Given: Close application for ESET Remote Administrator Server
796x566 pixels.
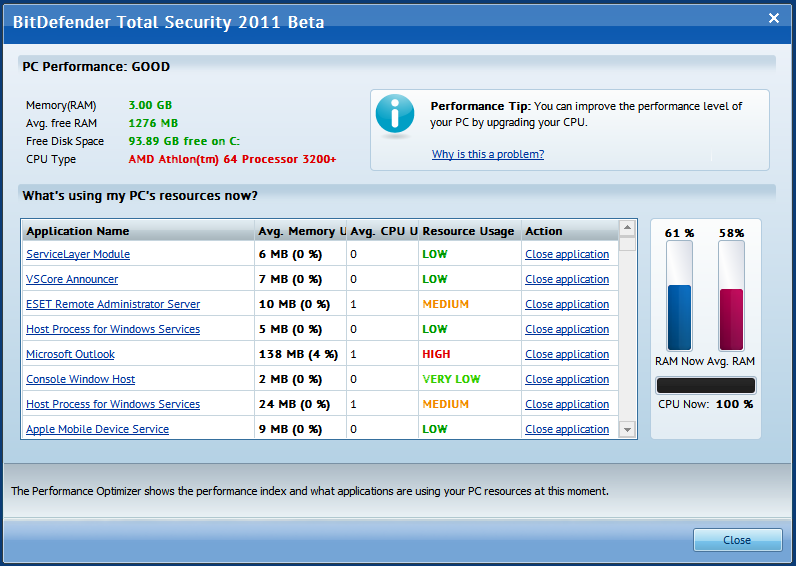Looking at the screenshot, I should (567, 304).
